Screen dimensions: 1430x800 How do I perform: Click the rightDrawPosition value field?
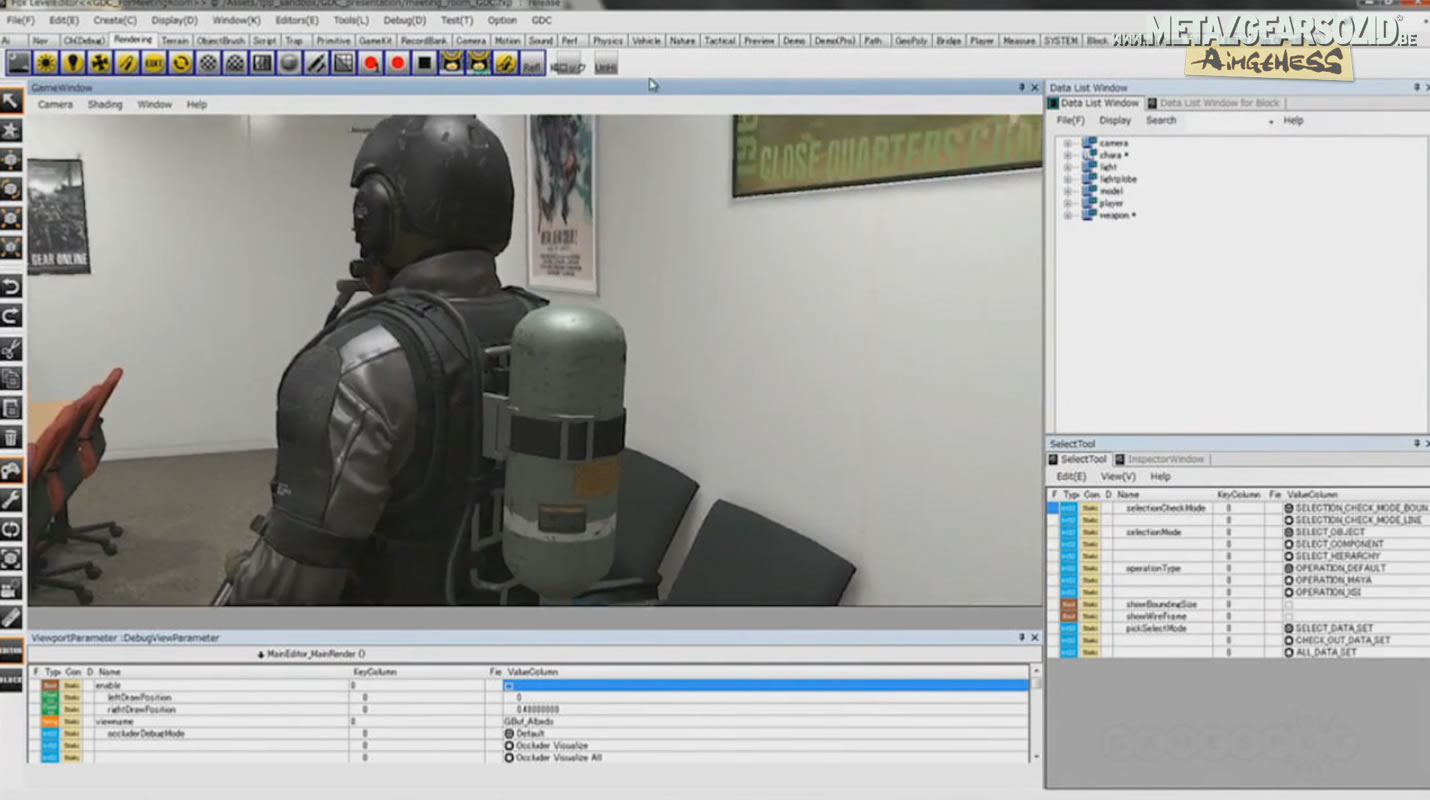point(765,709)
